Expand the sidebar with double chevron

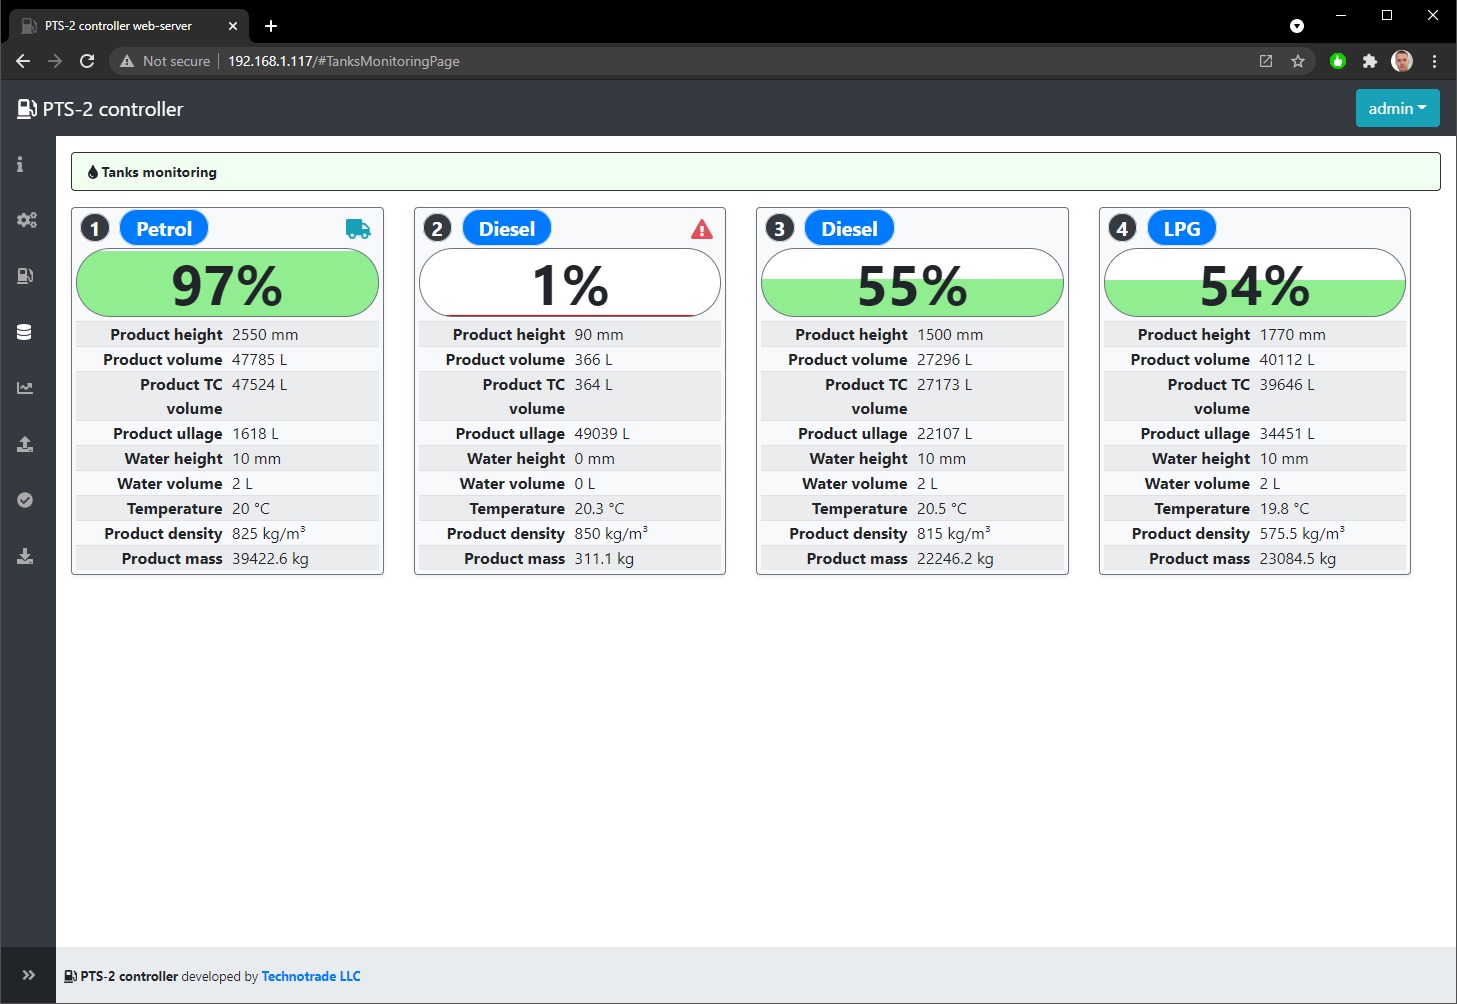coord(28,975)
